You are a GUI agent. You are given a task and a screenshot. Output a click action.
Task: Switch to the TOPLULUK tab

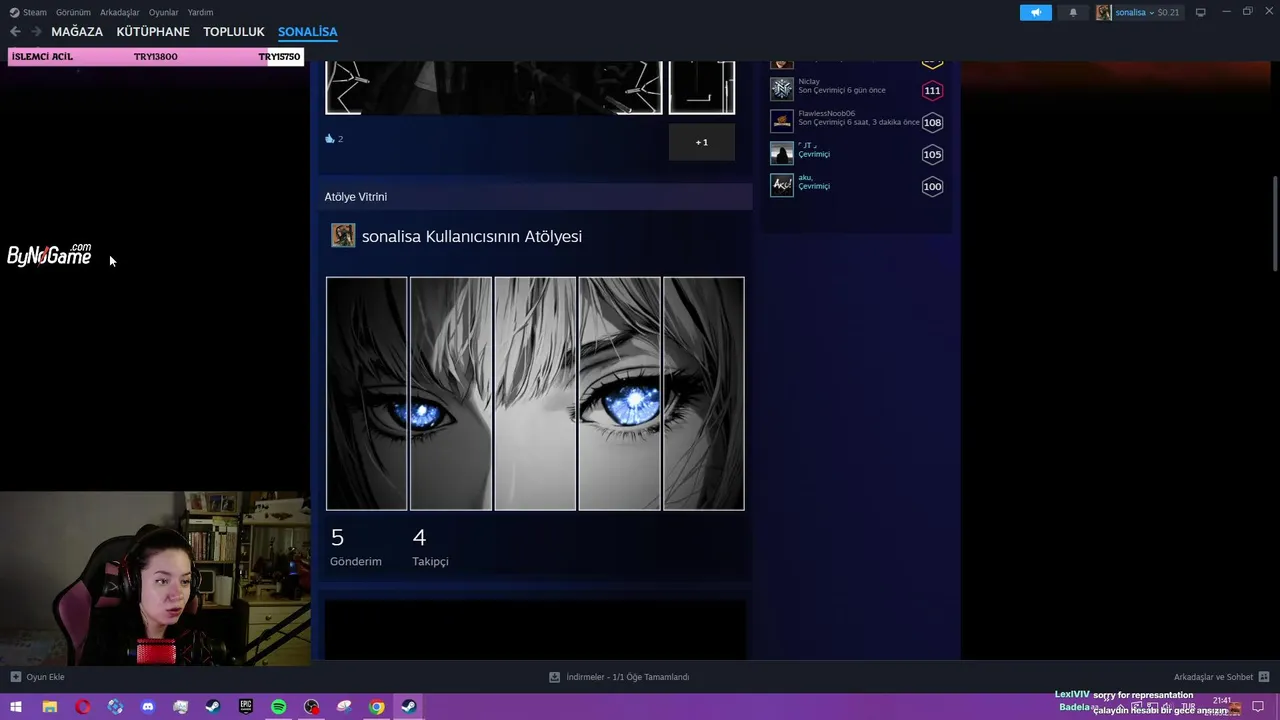[234, 32]
